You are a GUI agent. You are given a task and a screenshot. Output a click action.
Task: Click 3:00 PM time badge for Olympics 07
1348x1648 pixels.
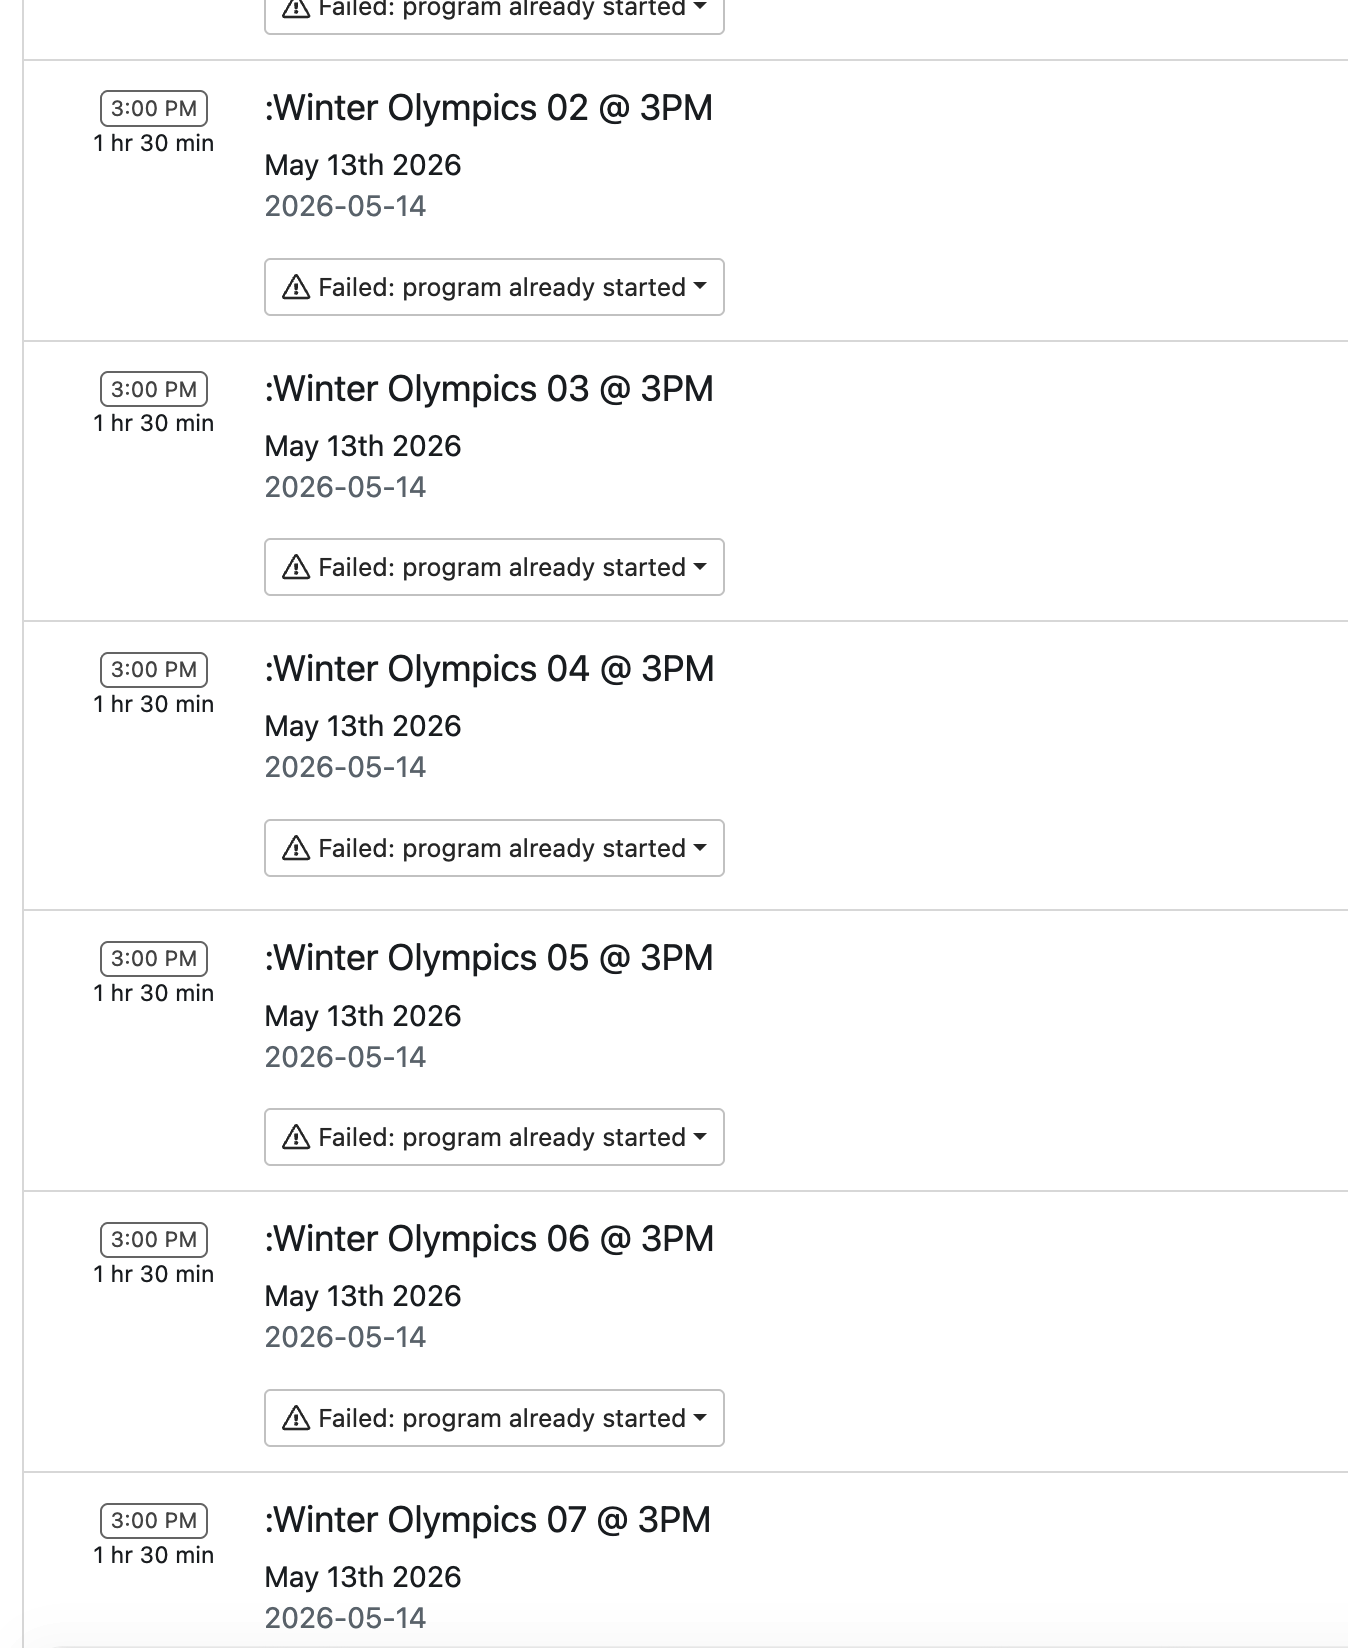(154, 1520)
